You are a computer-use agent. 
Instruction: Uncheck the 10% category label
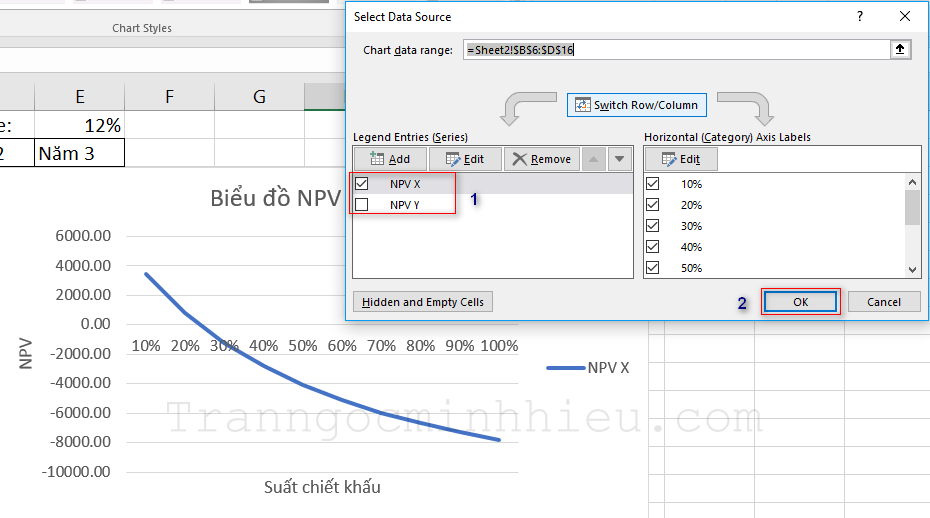[653, 184]
